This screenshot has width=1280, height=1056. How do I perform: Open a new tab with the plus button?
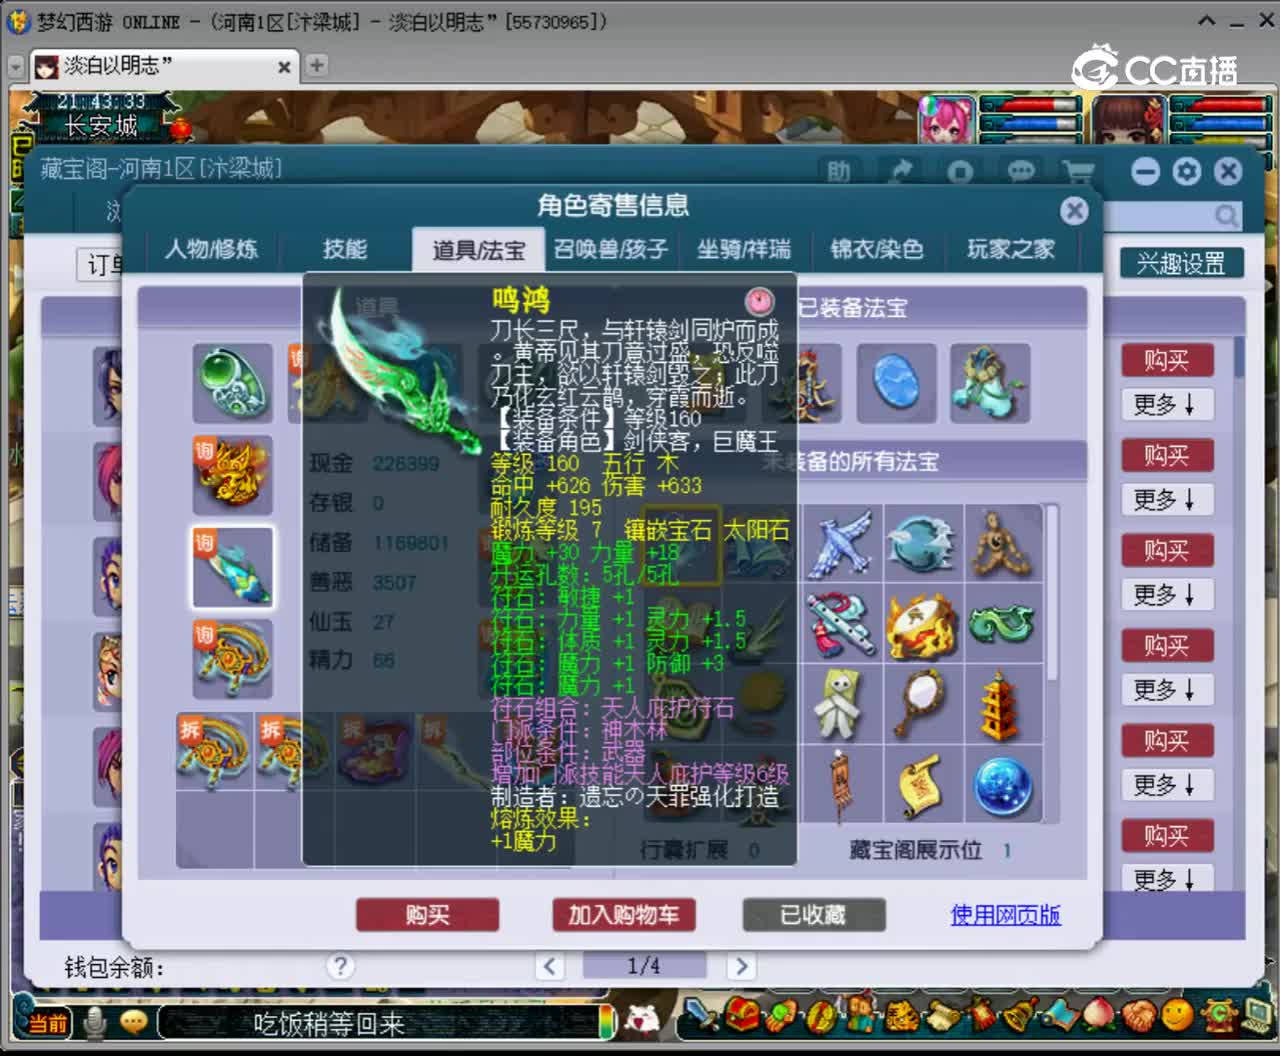[x=317, y=66]
